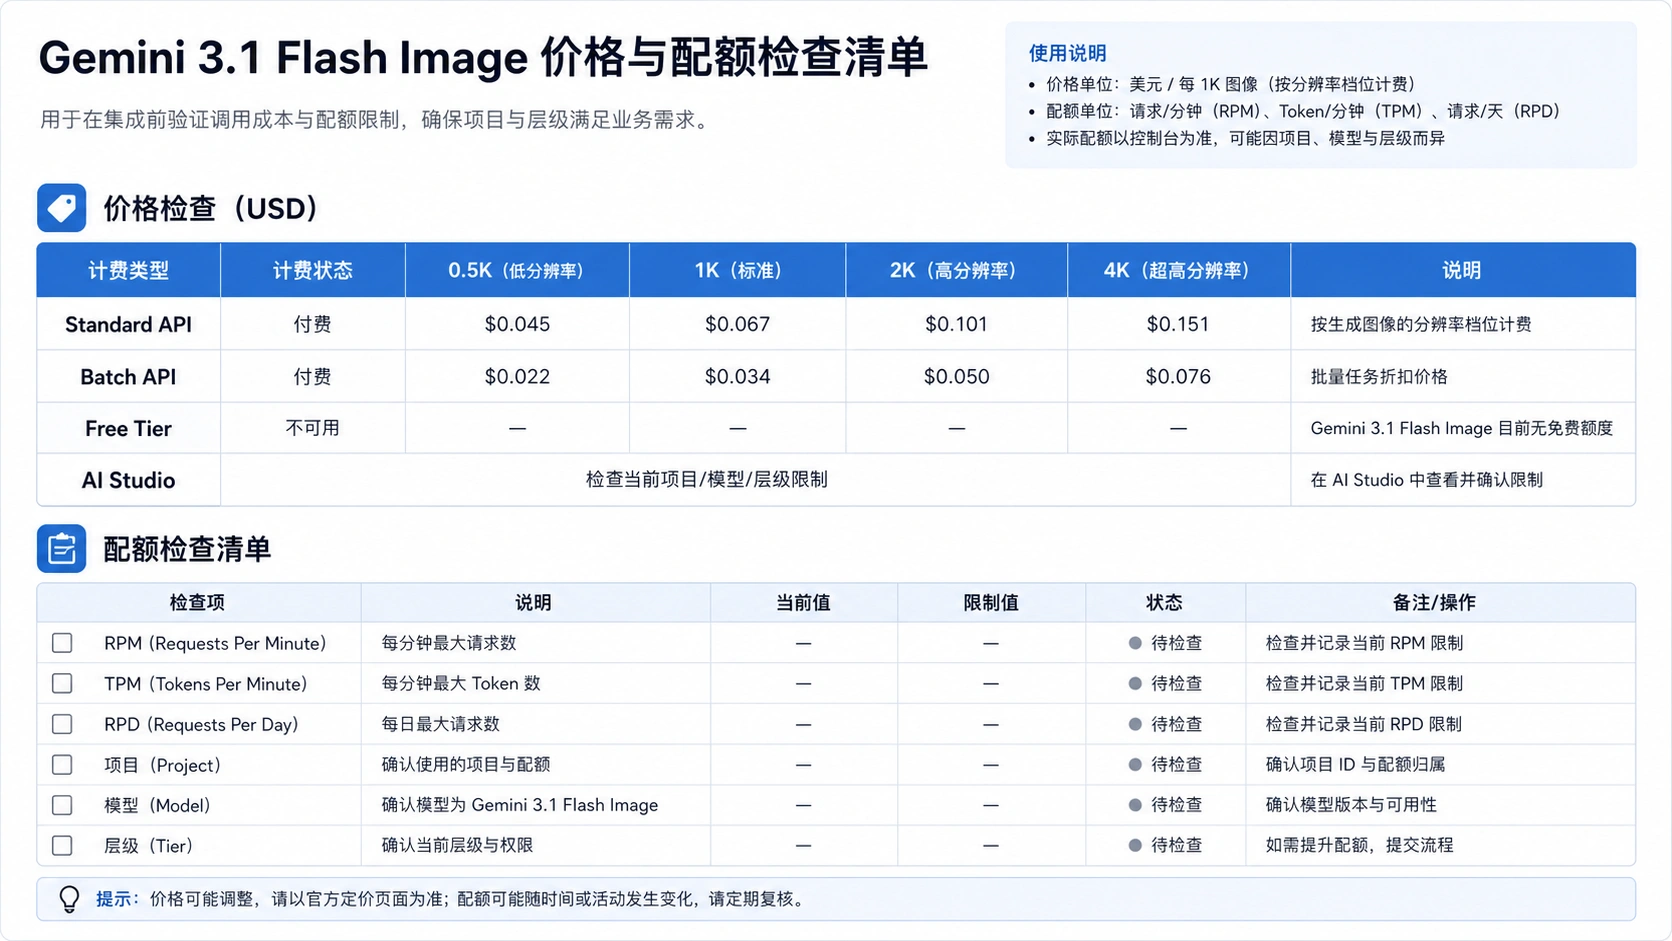
Task: Select the $0.101 price cell
Action: [956, 324]
